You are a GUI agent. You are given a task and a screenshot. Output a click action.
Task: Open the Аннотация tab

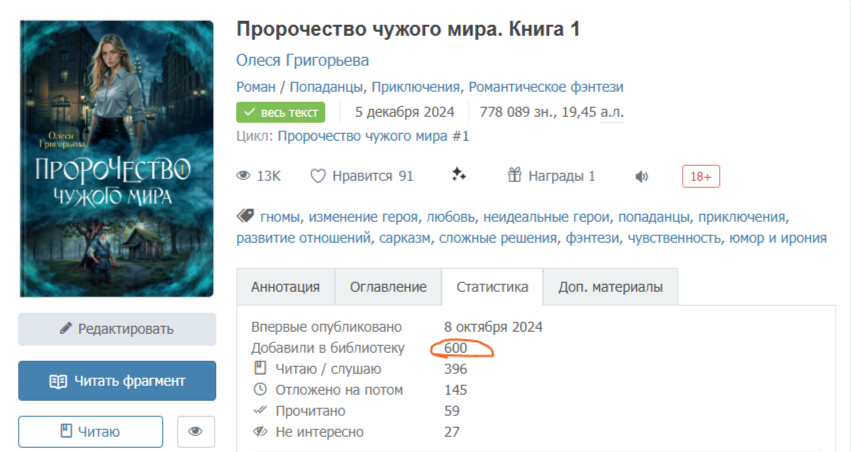285,287
